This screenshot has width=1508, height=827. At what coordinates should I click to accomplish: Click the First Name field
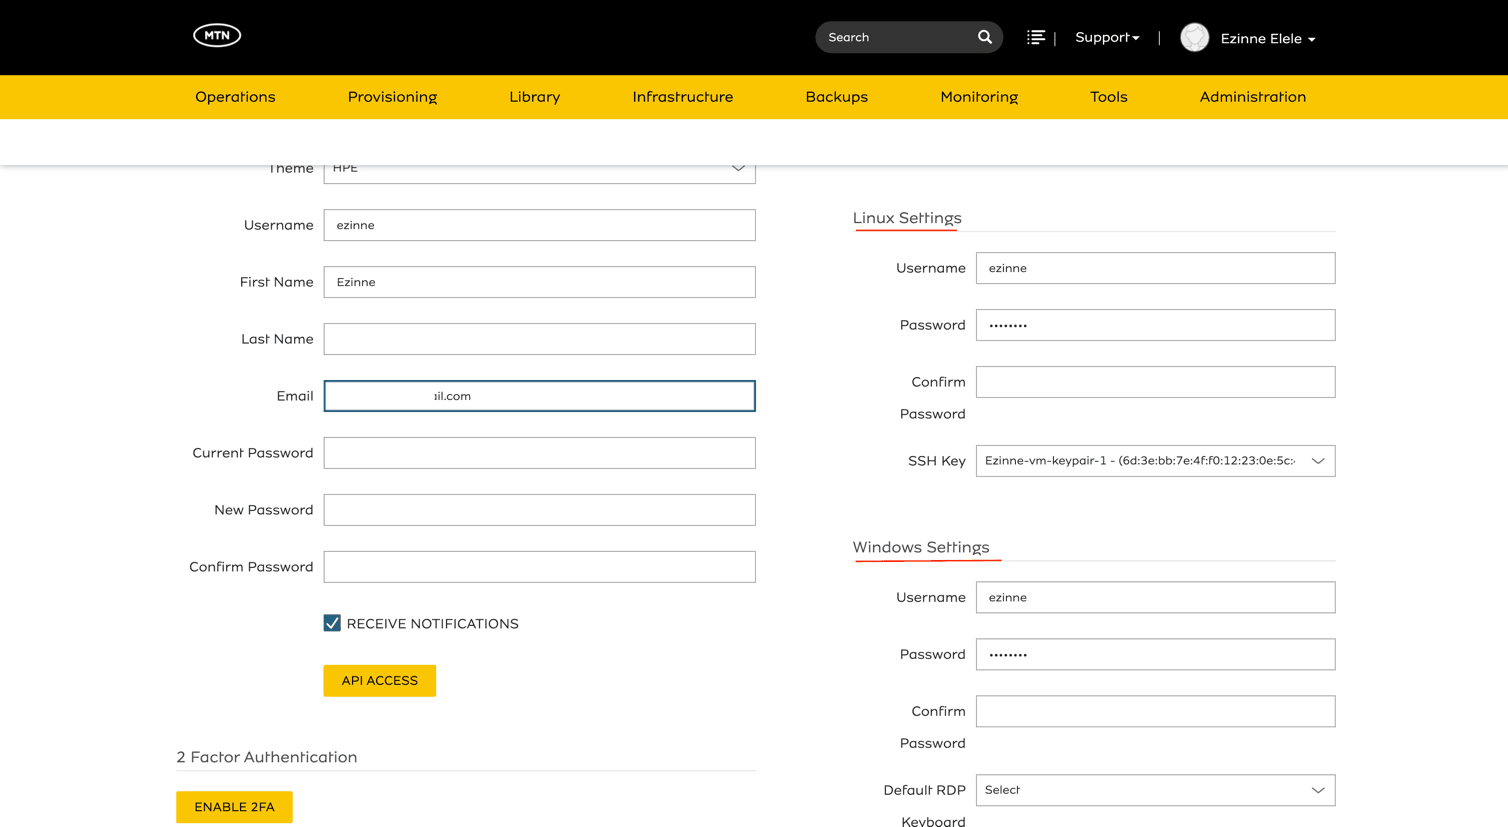(539, 282)
